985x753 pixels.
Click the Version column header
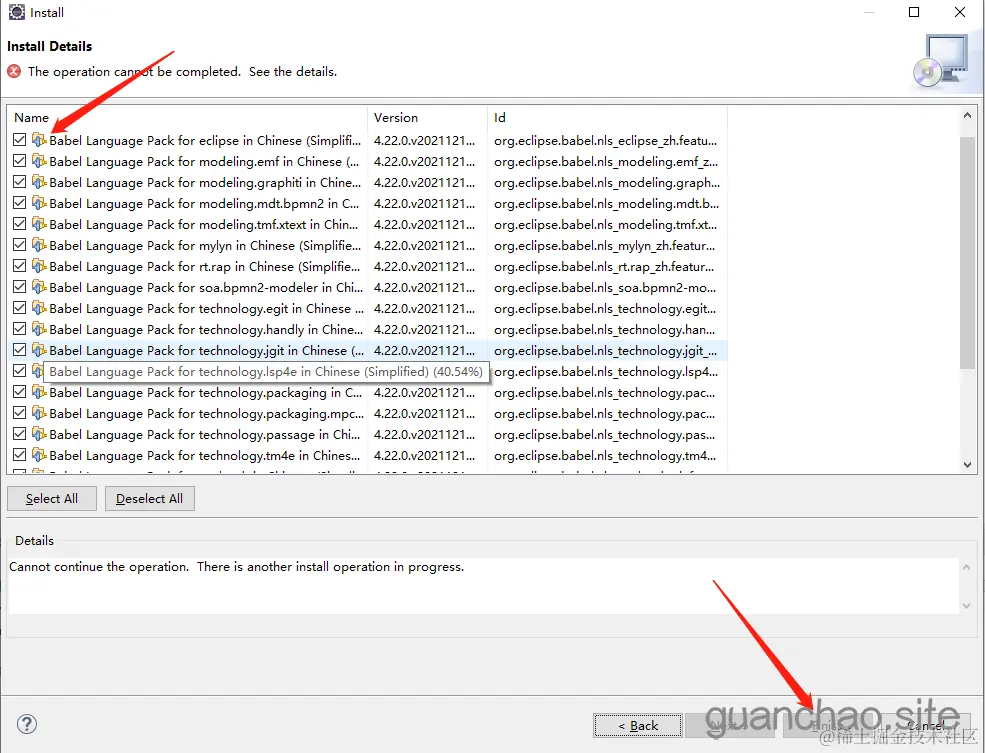[x=427, y=117]
